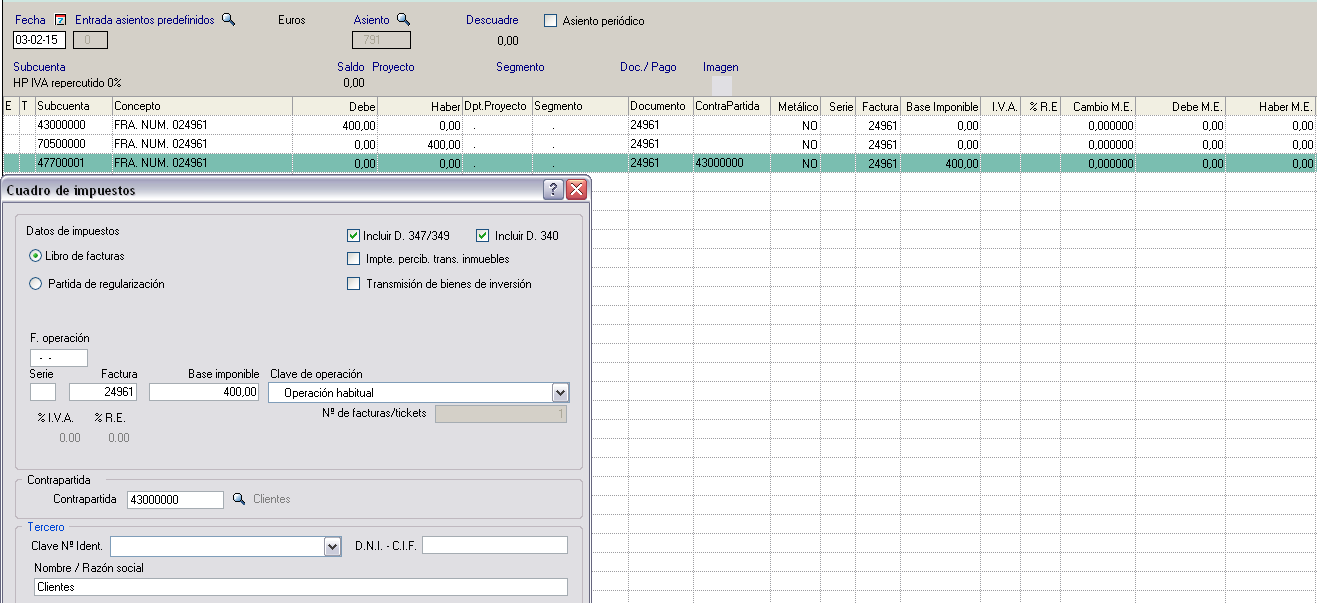1317x603 pixels.
Task: Click the Documento cell in row 70500000
Action: coord(661,145)
